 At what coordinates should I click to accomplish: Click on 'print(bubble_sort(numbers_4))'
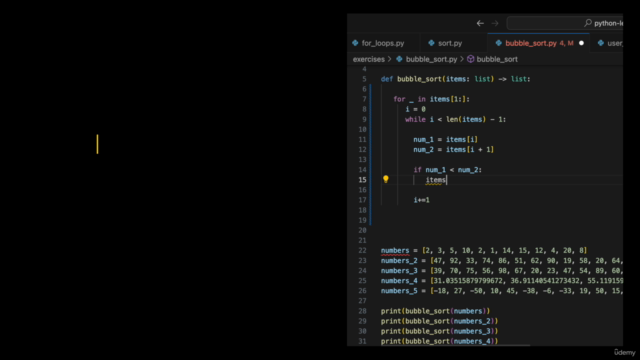439,341
